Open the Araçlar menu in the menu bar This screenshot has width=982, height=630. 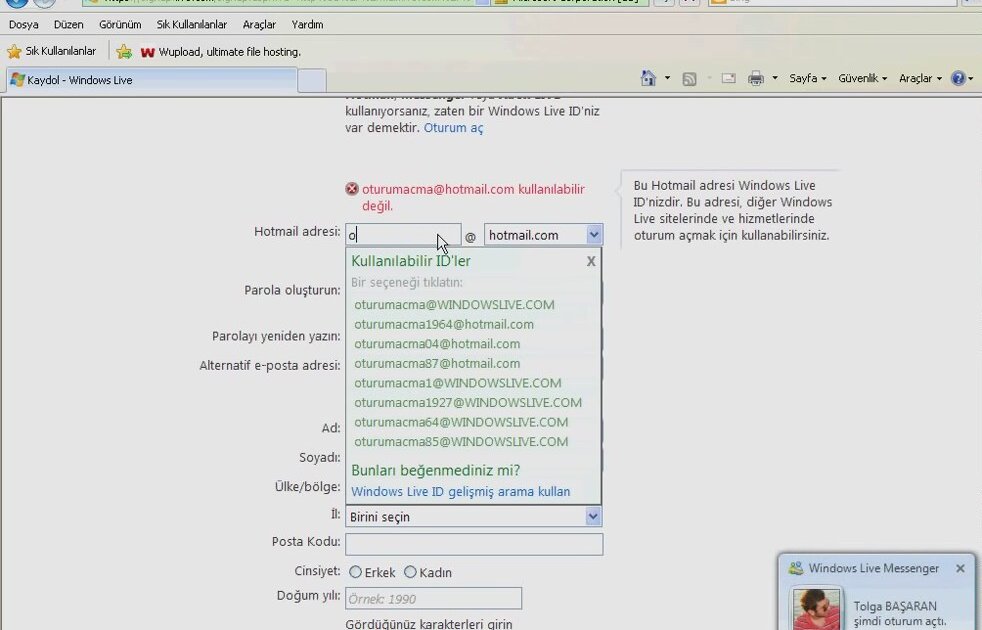tap(259, 24)
